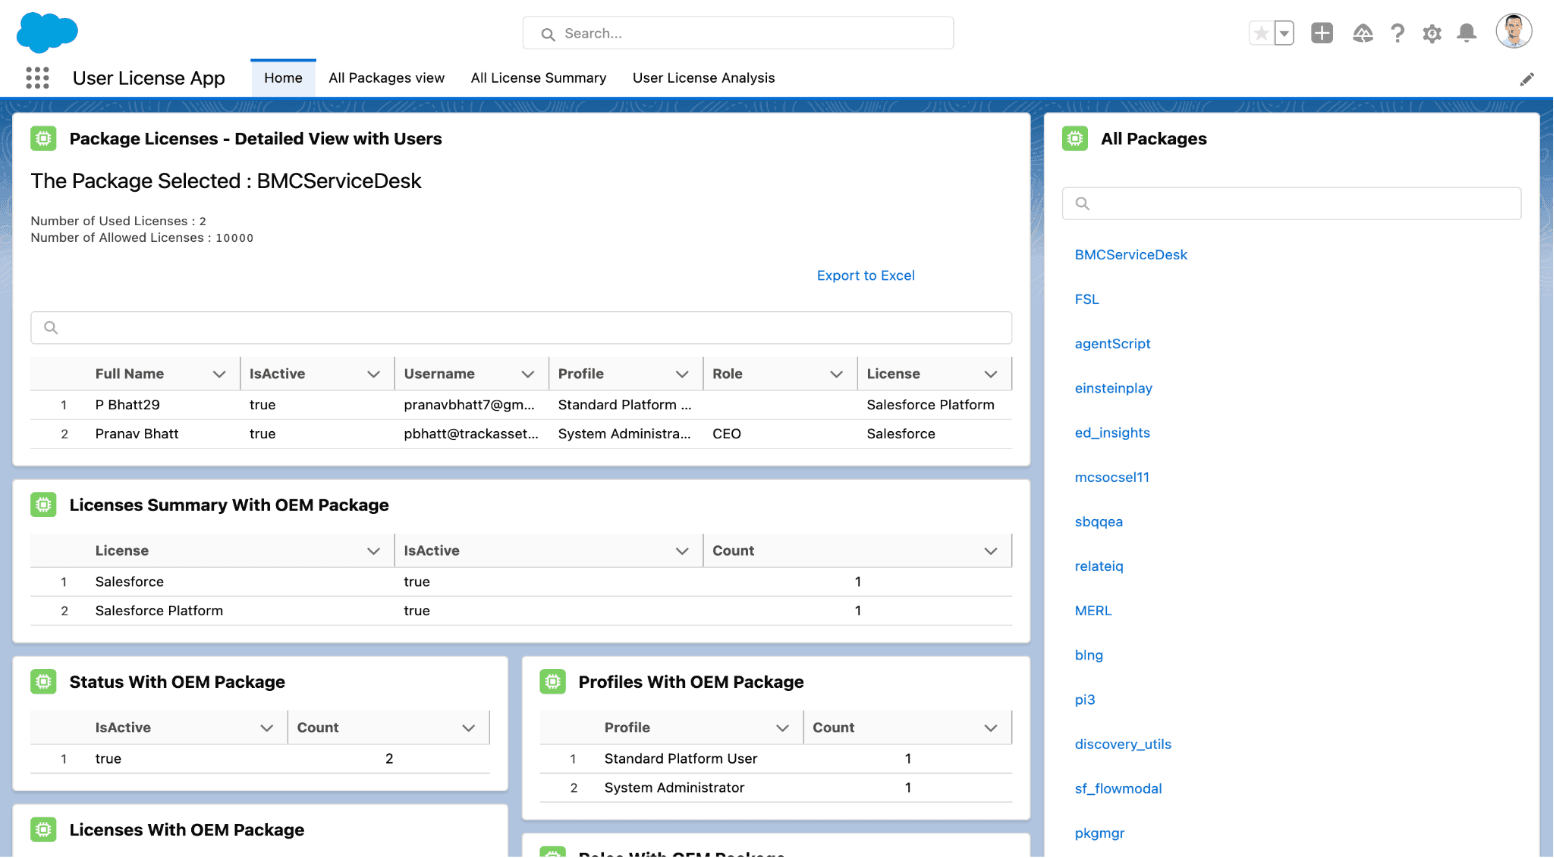Open IsActive column dropdown in Licenses Summary

682,551
